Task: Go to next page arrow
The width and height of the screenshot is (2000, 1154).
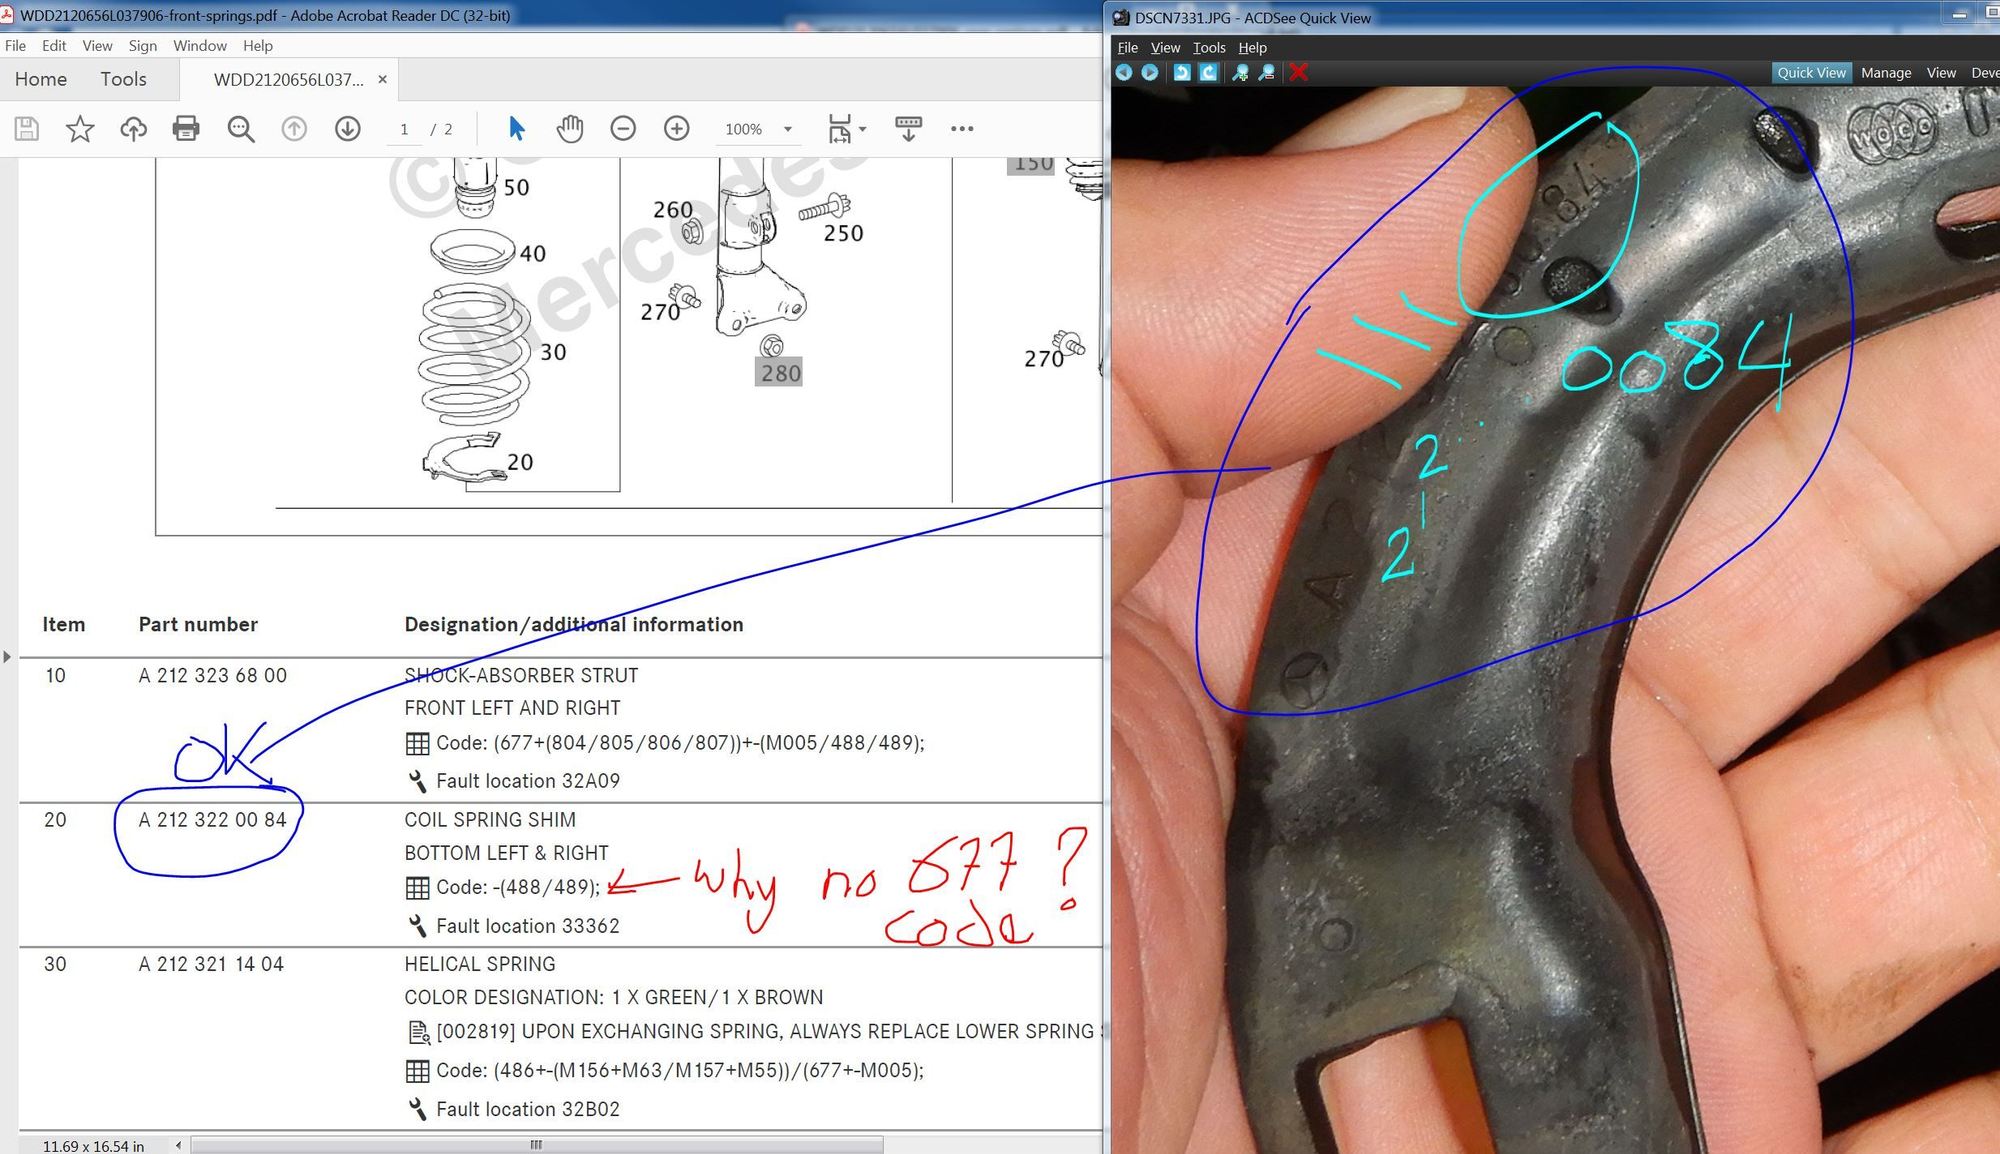Action: click(x=348, y=128)
